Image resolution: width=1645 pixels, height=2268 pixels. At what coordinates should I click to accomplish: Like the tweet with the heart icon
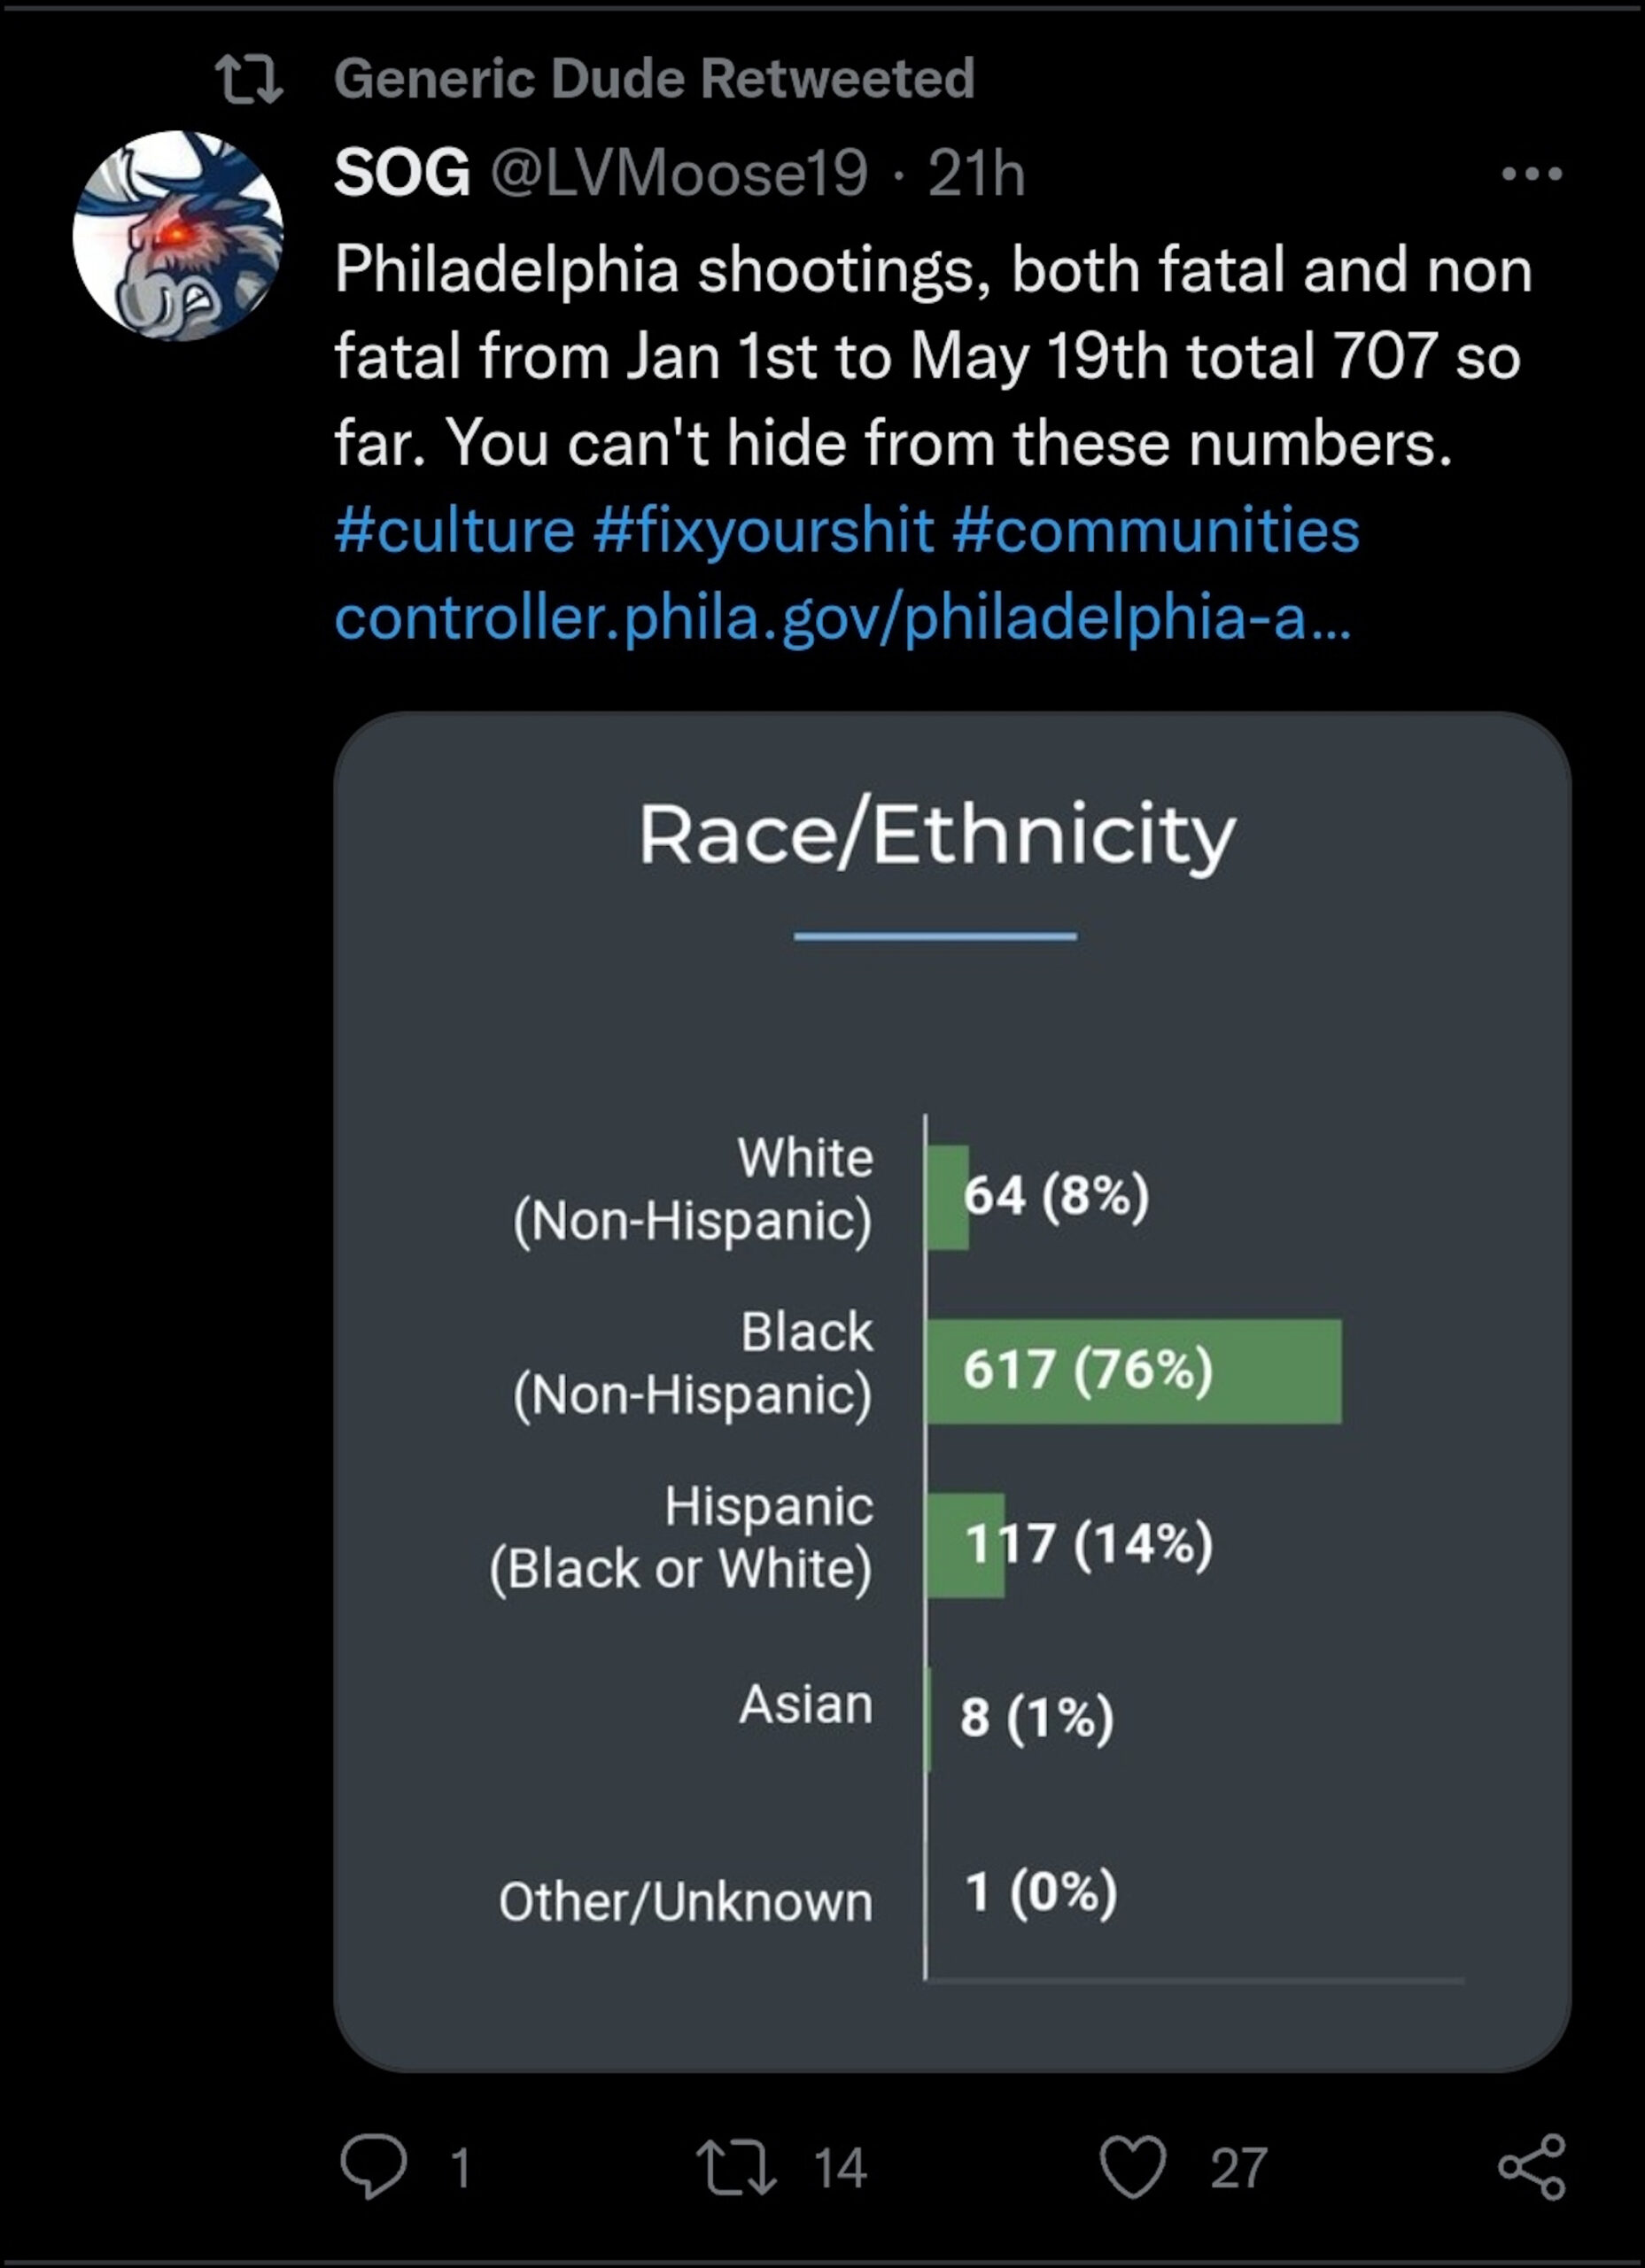[1132, 2167]
